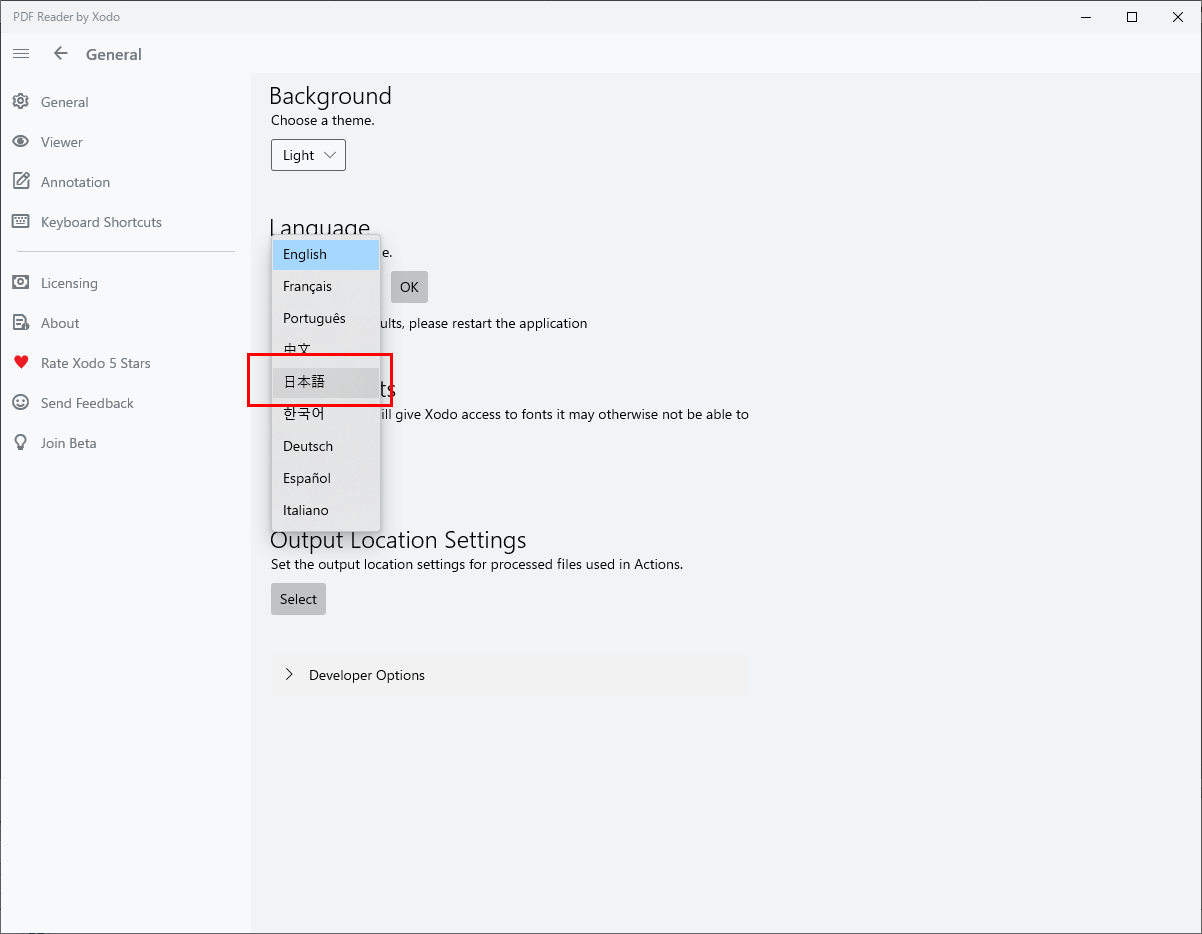Go to the About page

tap(60, 323)
